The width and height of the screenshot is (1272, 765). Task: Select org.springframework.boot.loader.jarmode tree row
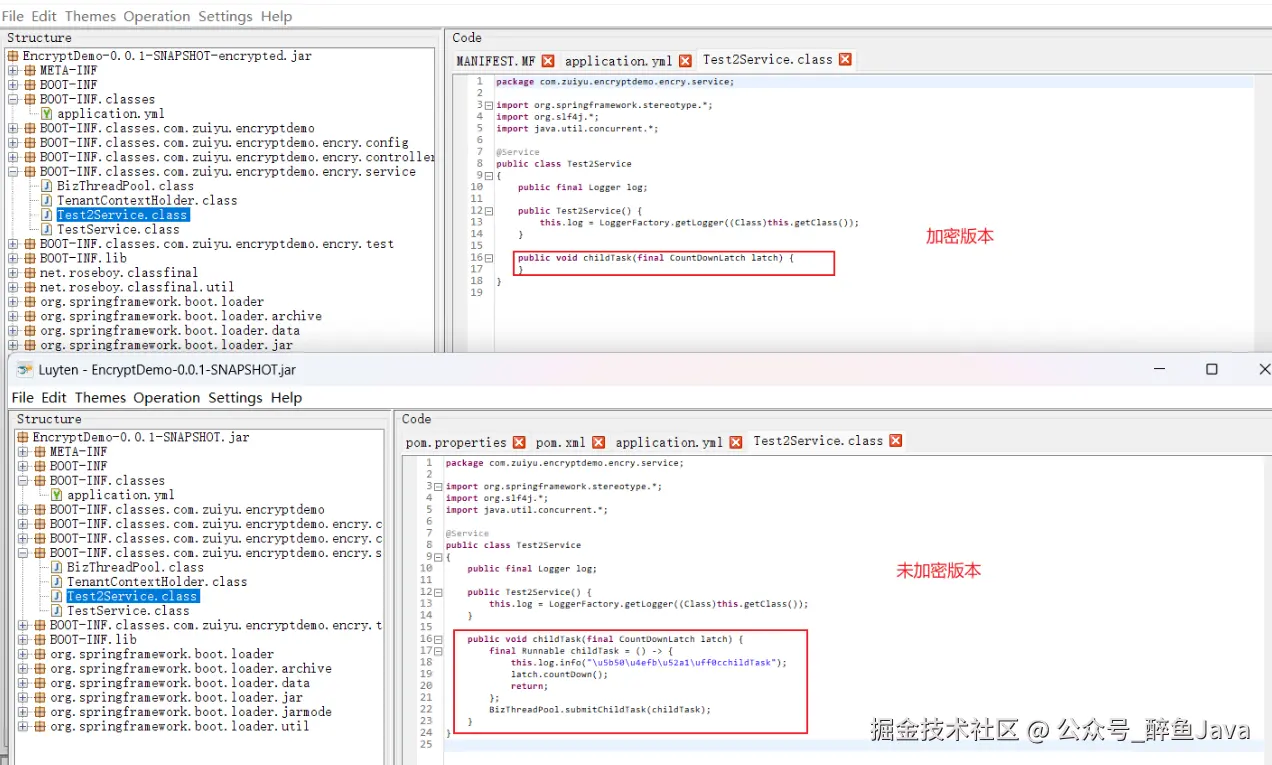(x=190, y=712)
